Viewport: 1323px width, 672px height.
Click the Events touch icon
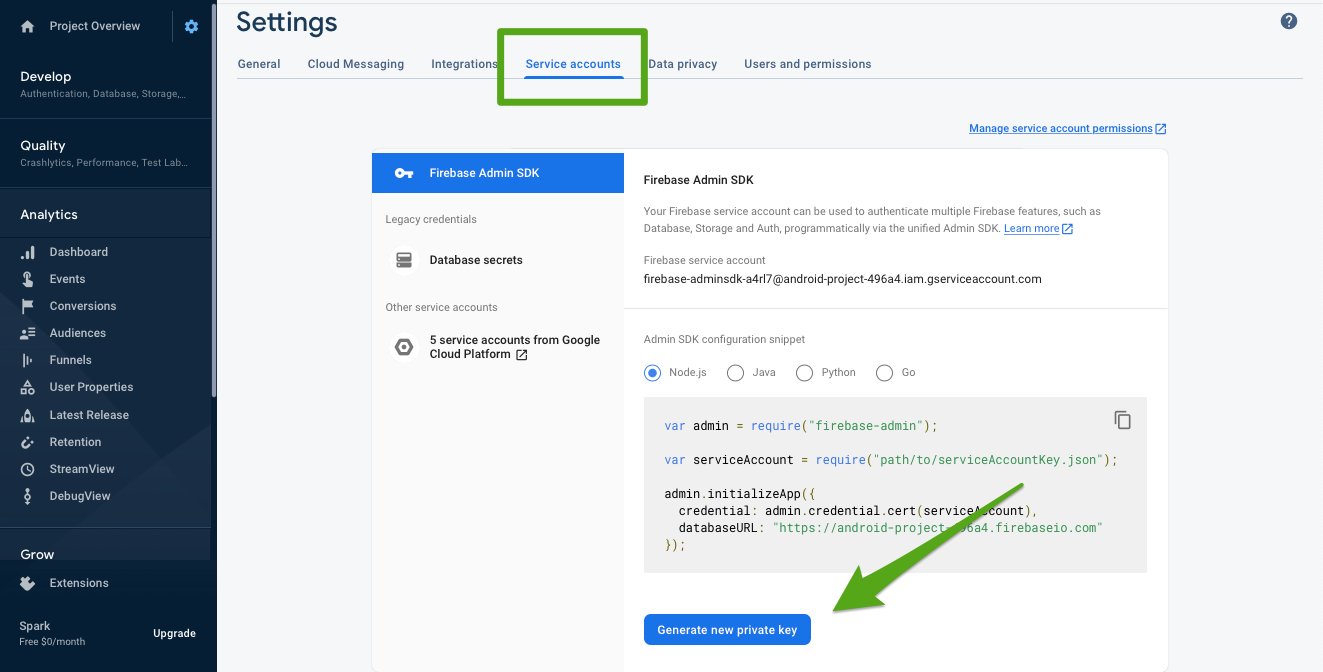[28, 279]
